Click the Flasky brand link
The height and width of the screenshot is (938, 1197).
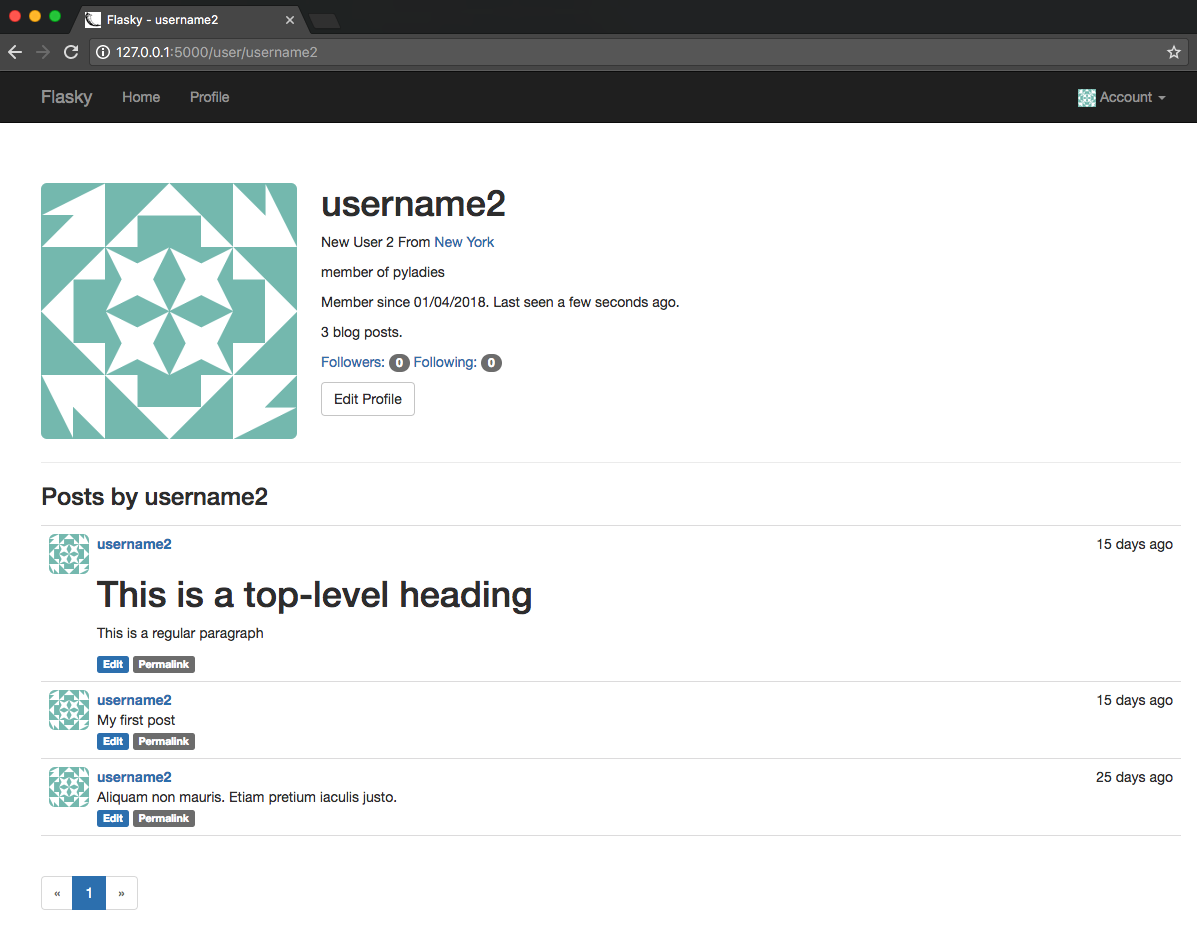(x=66, y=97)
